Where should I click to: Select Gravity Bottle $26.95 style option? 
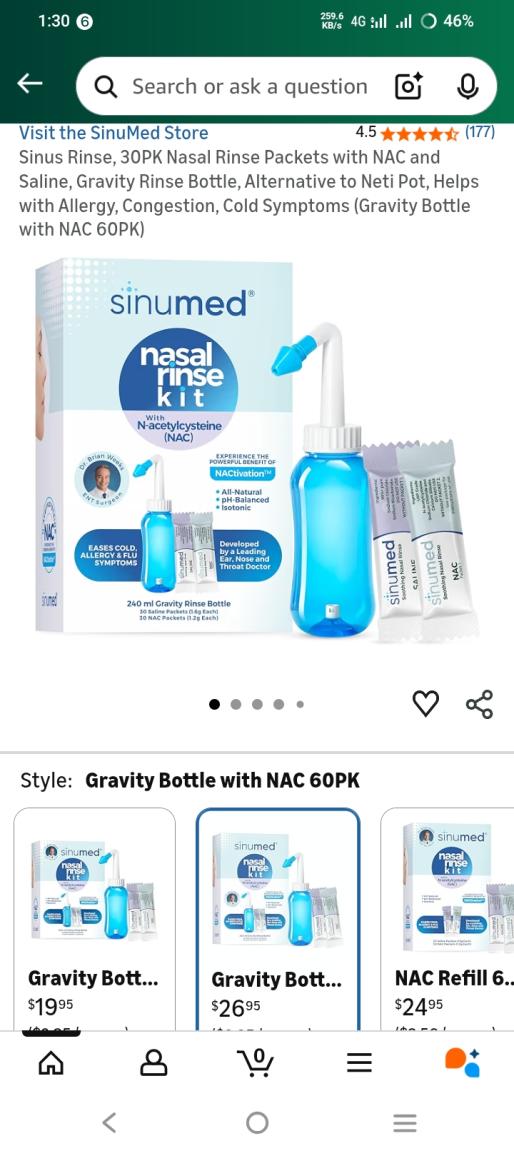click(x=278, y=918)
